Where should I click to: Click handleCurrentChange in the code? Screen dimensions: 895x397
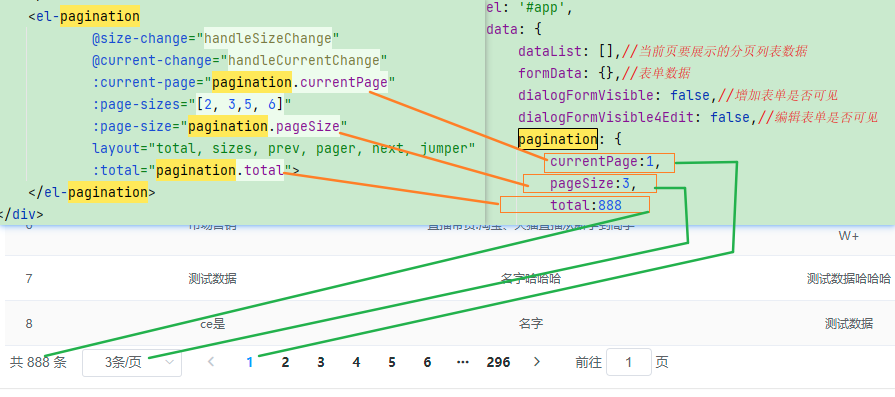coord(304,60)
